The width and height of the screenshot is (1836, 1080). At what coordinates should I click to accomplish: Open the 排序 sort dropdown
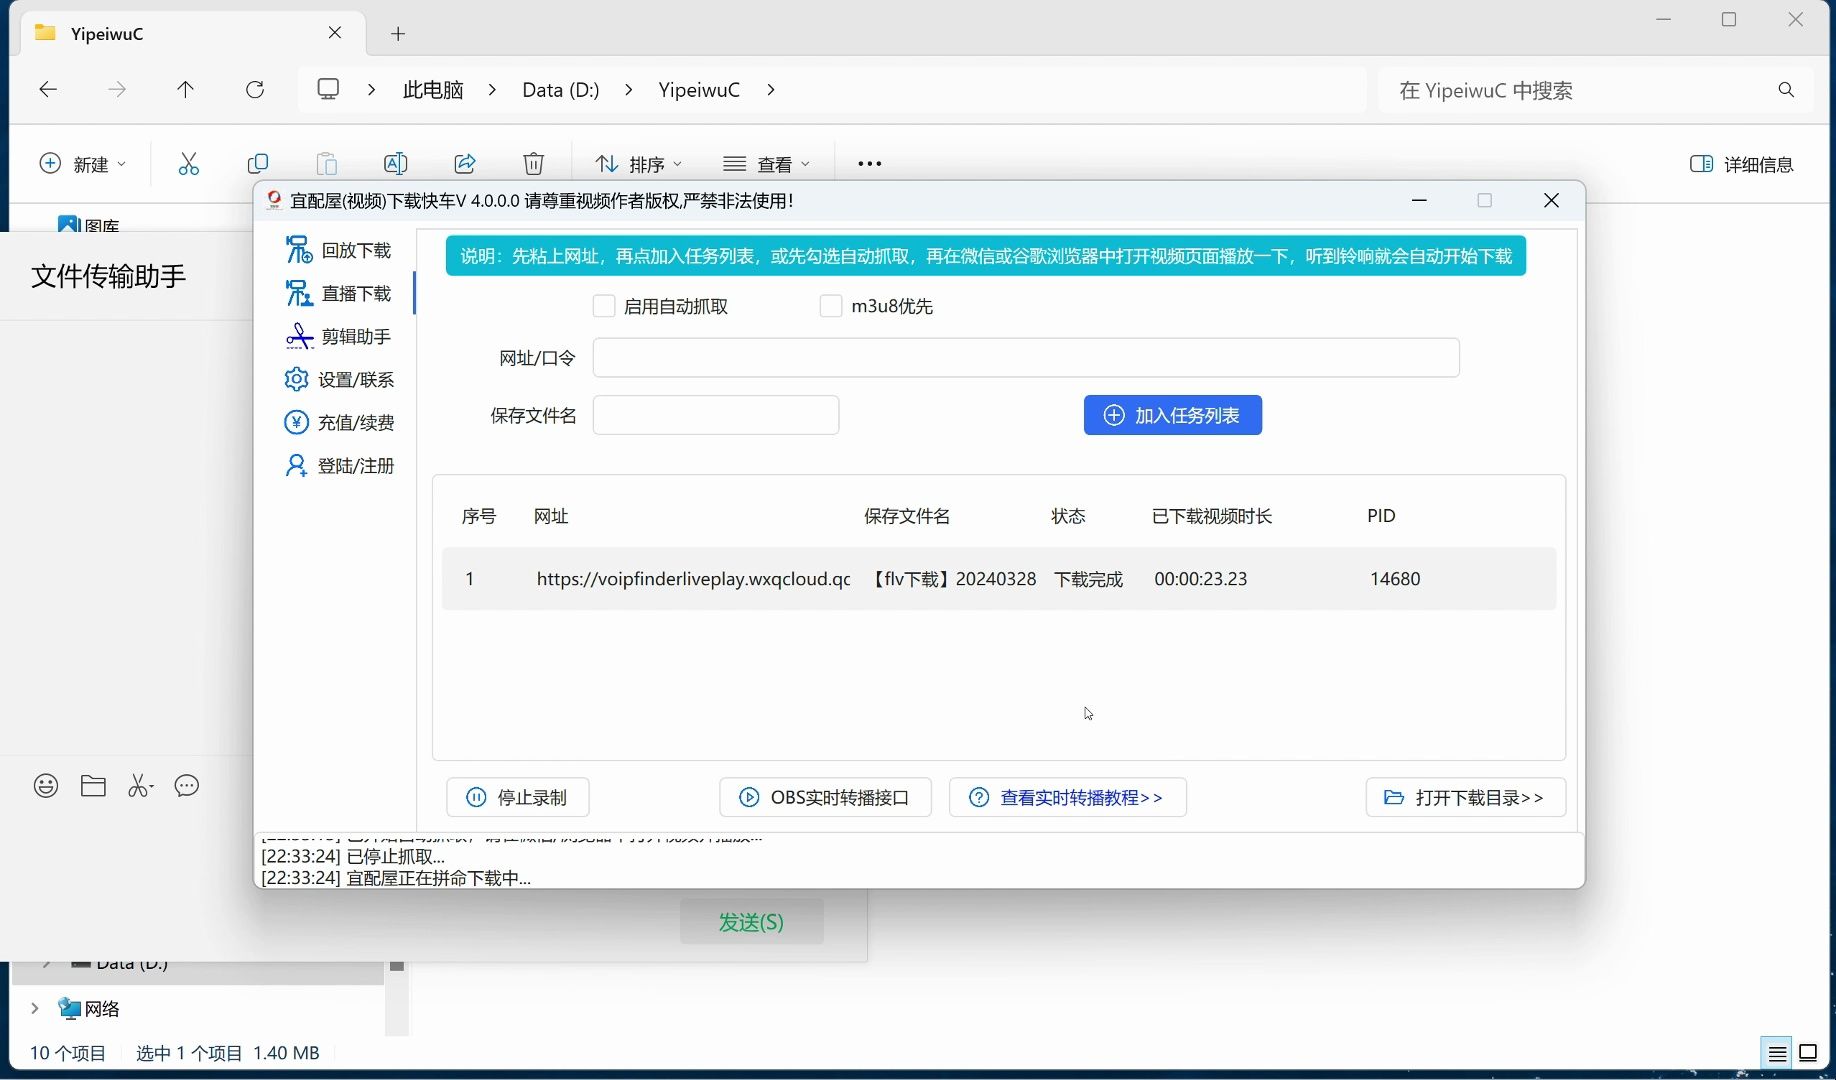pyautogui.click(x=638, y=163)
